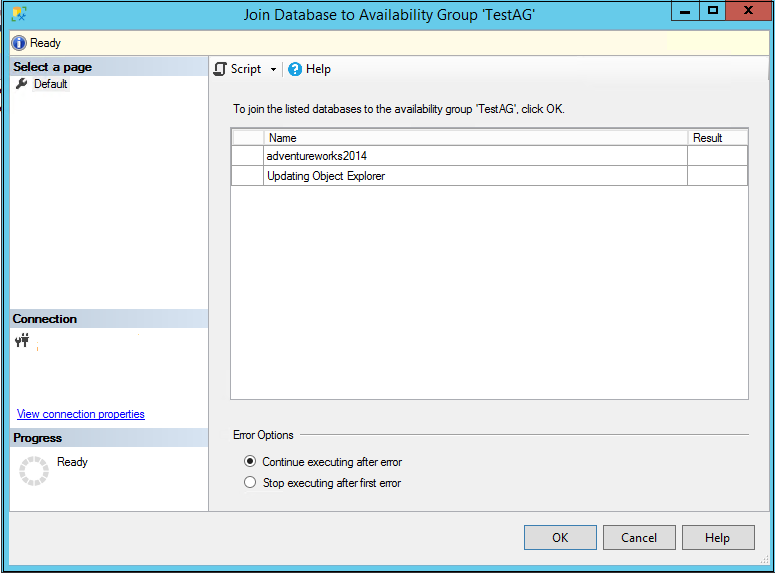Click the progress spinner icon
Image resolution: width=775 pixels, height=573 pixels.
click(x=34, y=471)
